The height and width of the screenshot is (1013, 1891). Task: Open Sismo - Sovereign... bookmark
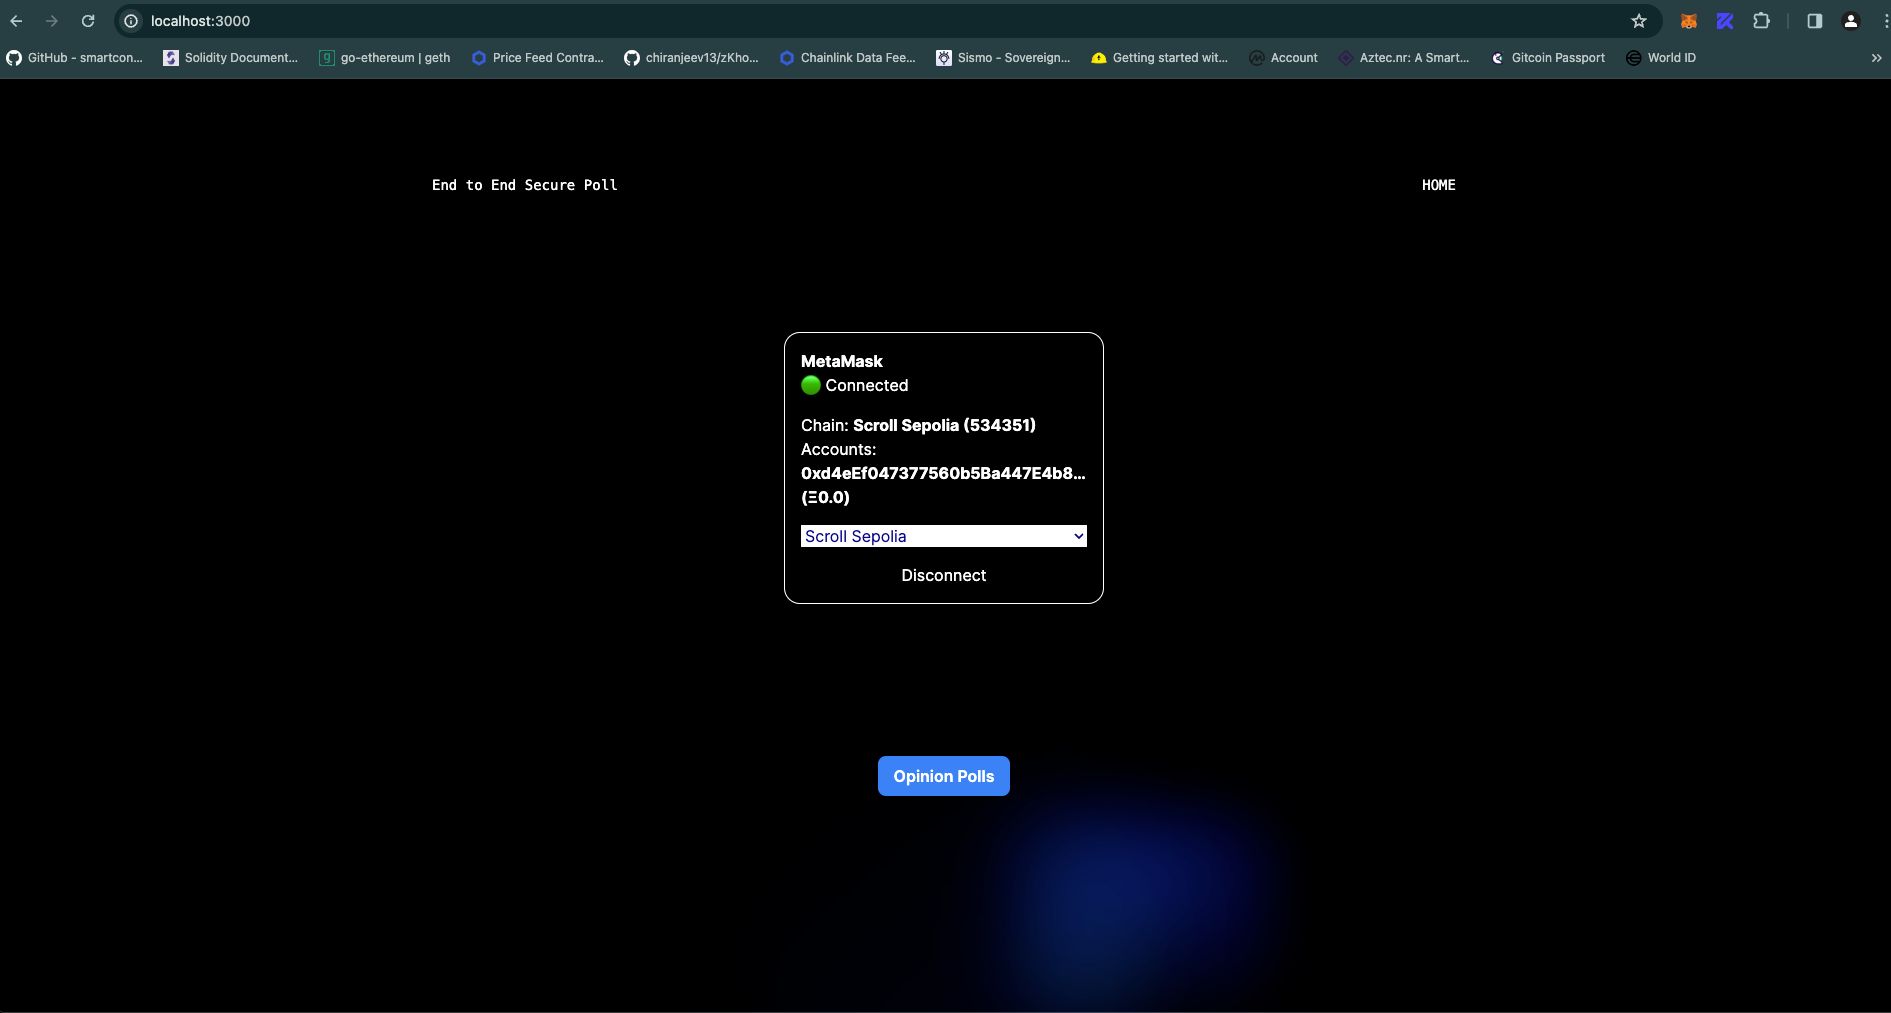pyautogui.click(x=1003, y=58)
